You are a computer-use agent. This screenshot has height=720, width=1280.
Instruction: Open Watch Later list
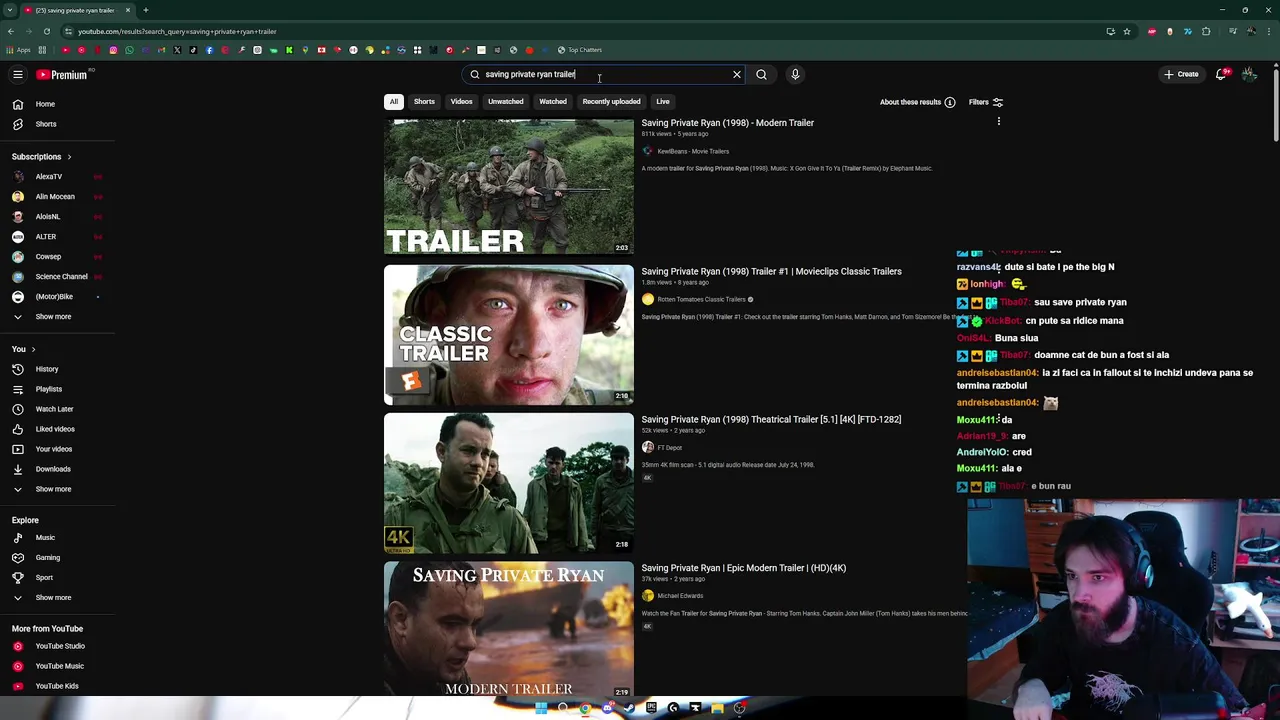click(x=57, y=409)
